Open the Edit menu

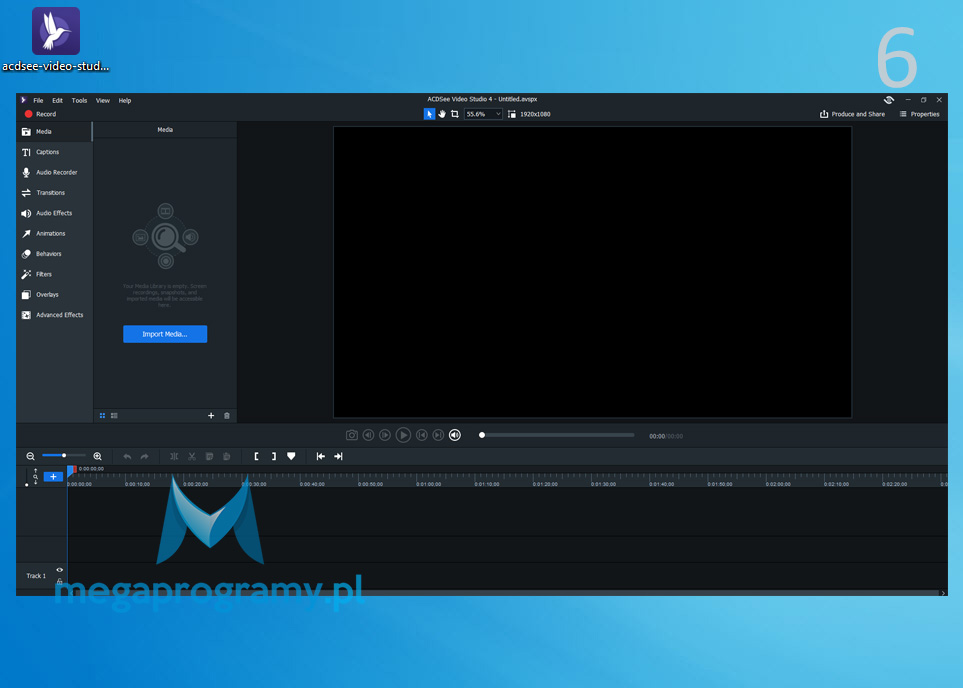coord(57,100)
